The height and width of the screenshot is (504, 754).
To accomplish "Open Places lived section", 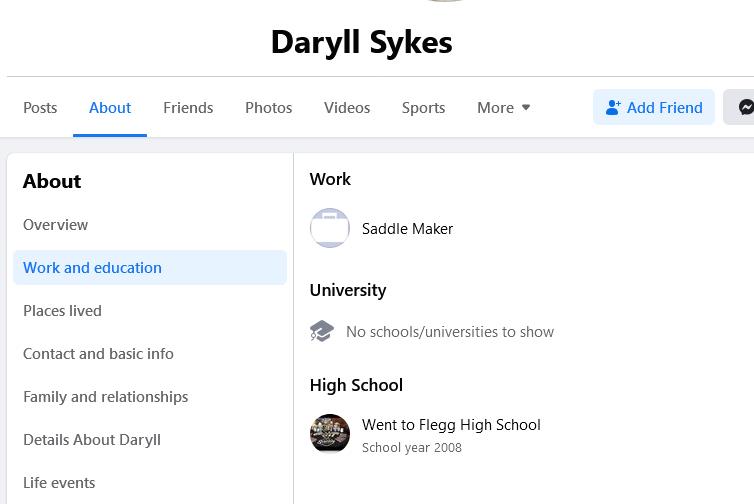I will pos(62,311).
